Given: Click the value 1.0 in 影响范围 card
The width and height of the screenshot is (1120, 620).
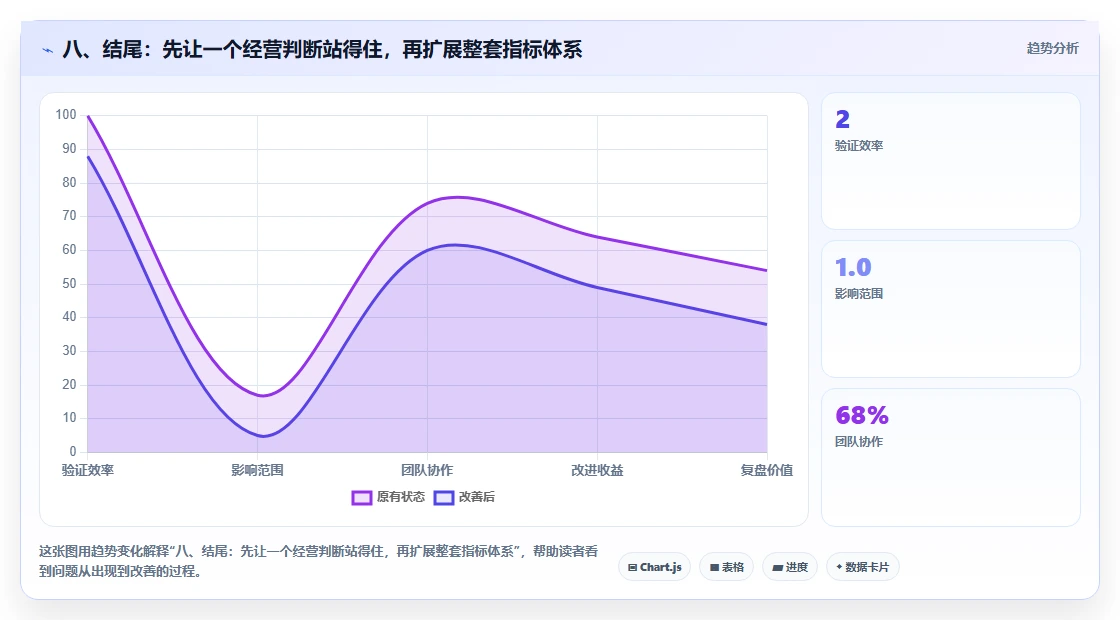Looking at the screenshot, I should point(853,267).
